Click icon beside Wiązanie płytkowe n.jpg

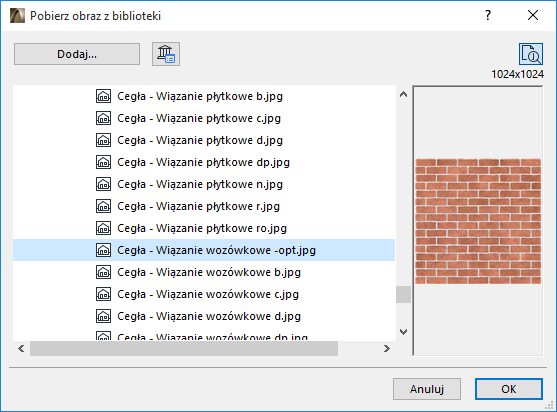click(103, 184)
